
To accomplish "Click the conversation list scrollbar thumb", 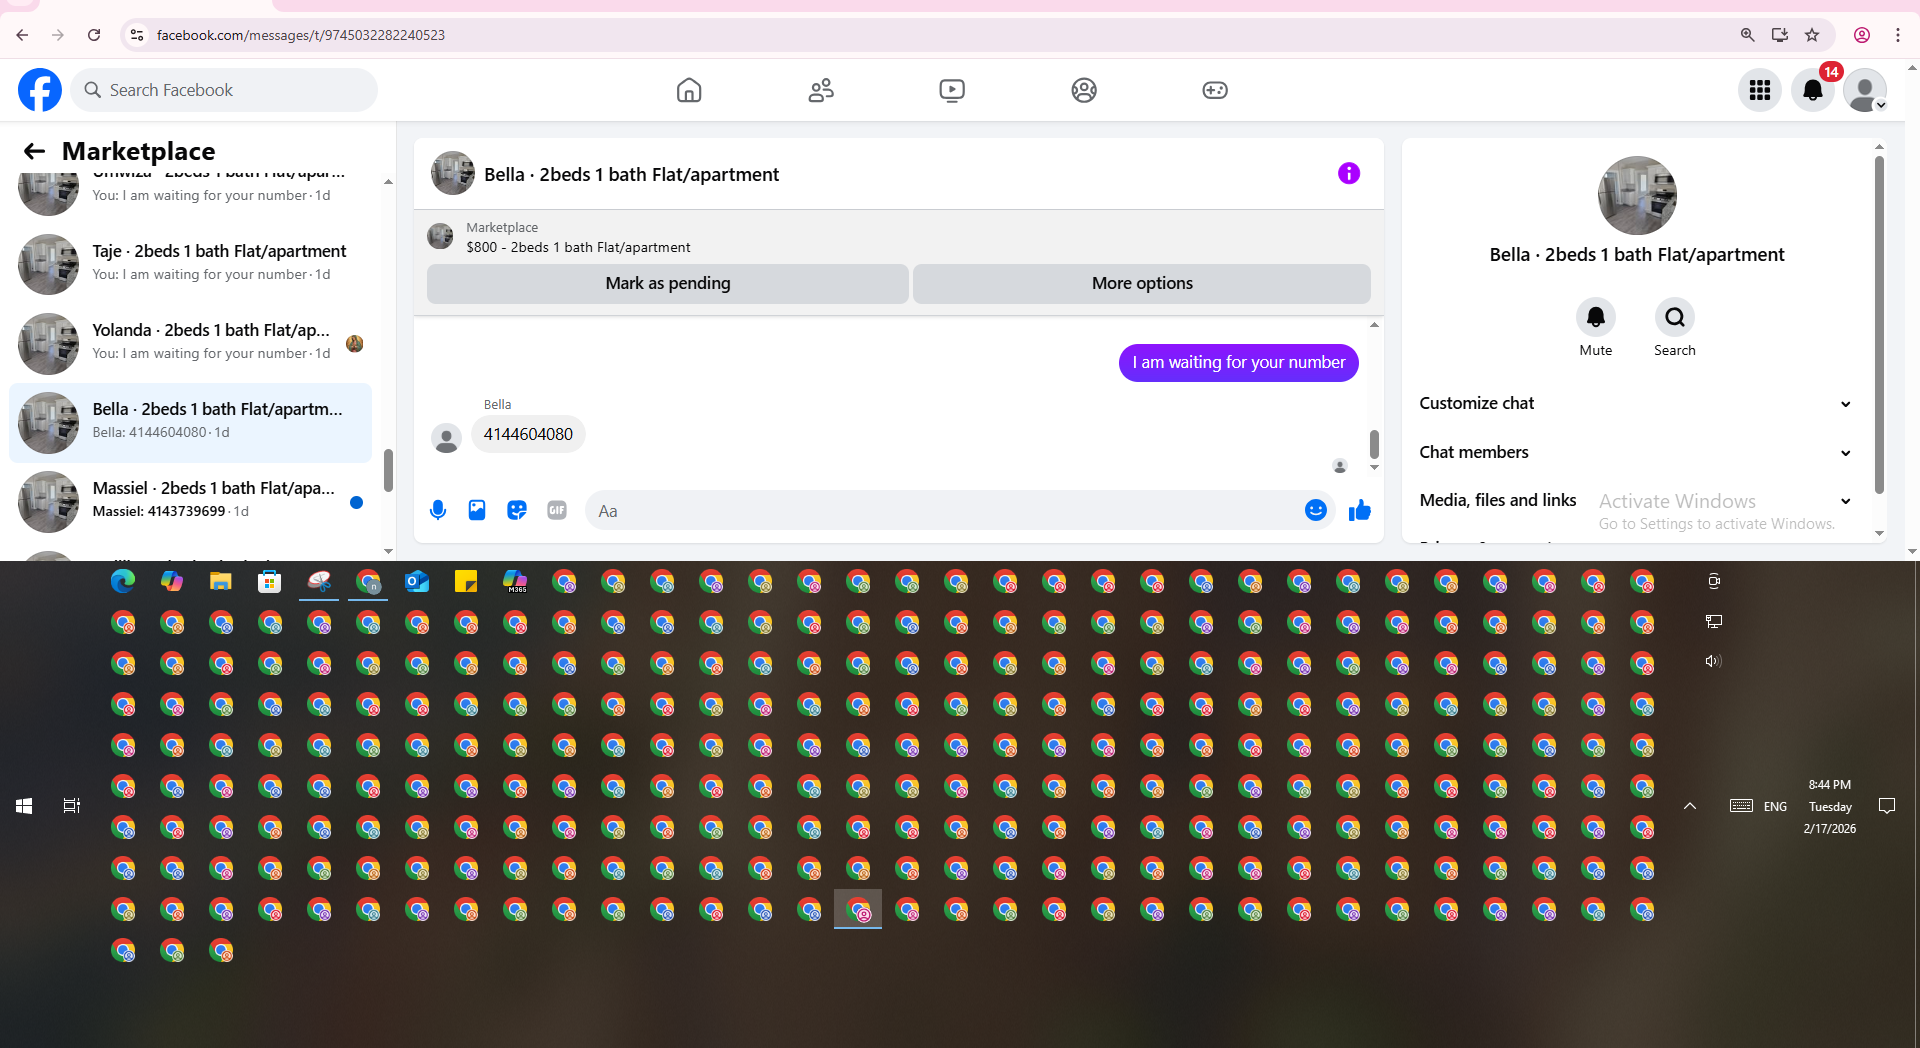I will (x=388, y=470).
